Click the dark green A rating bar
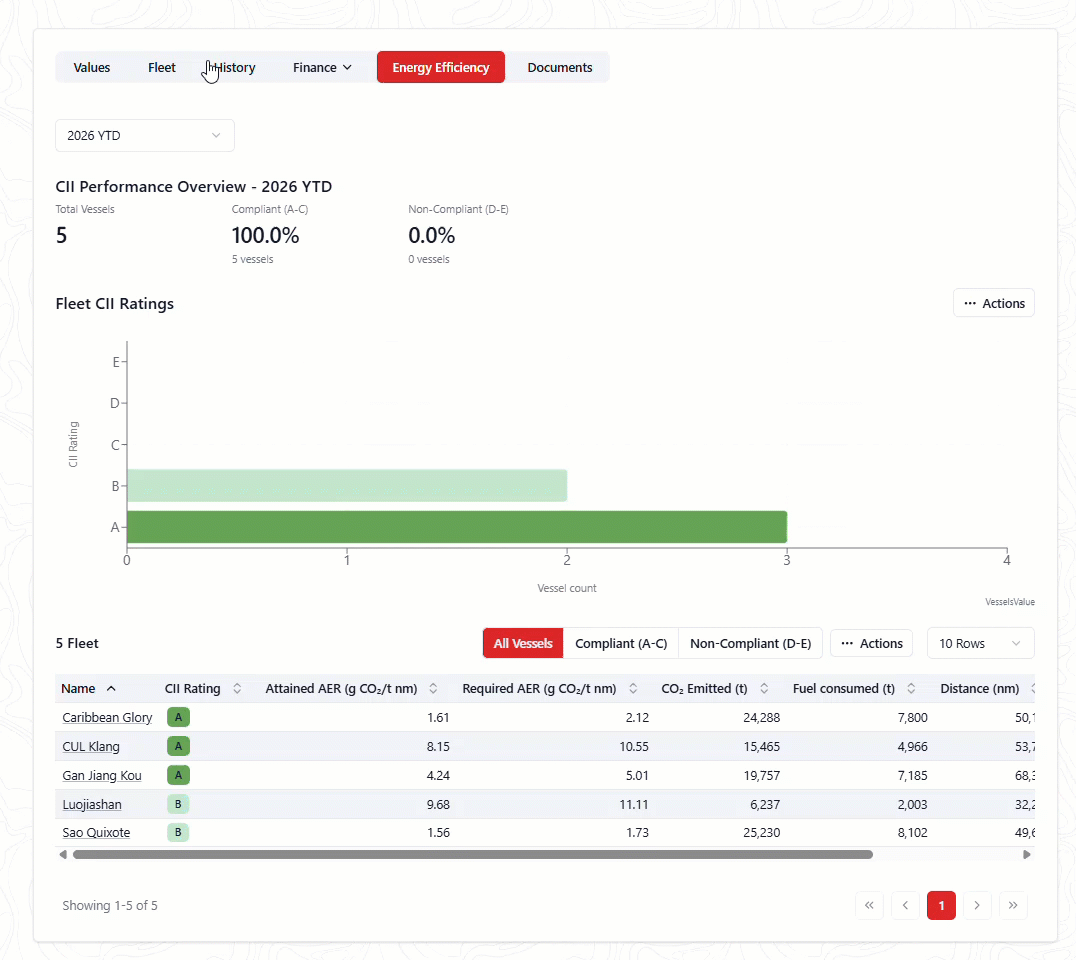 [457, 527]
